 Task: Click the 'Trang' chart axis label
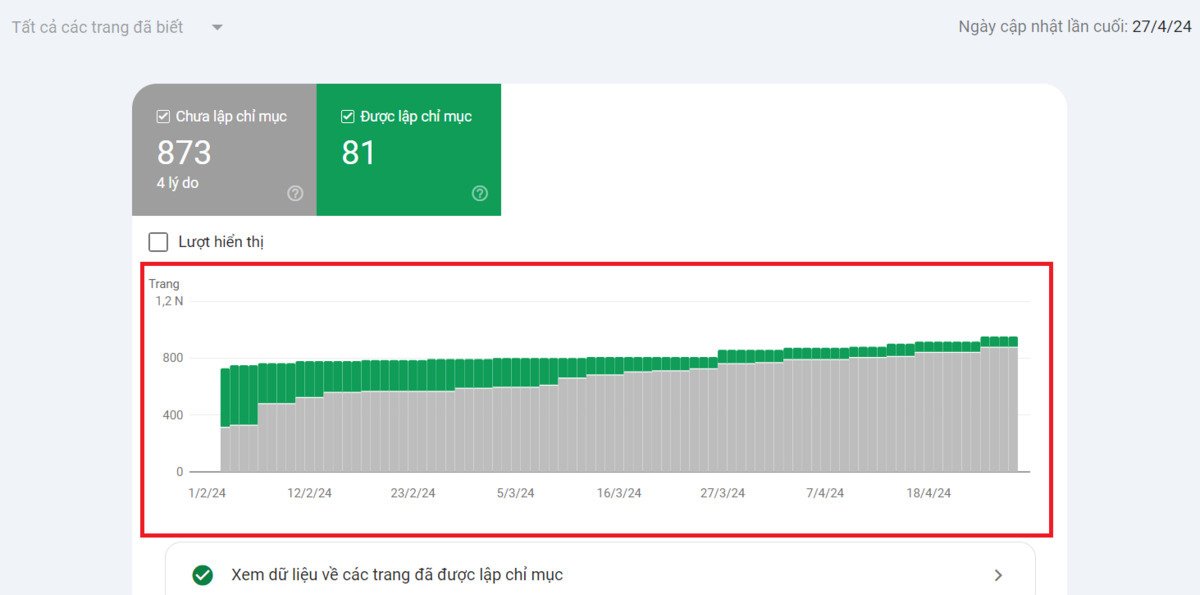(x=164, y=283)
